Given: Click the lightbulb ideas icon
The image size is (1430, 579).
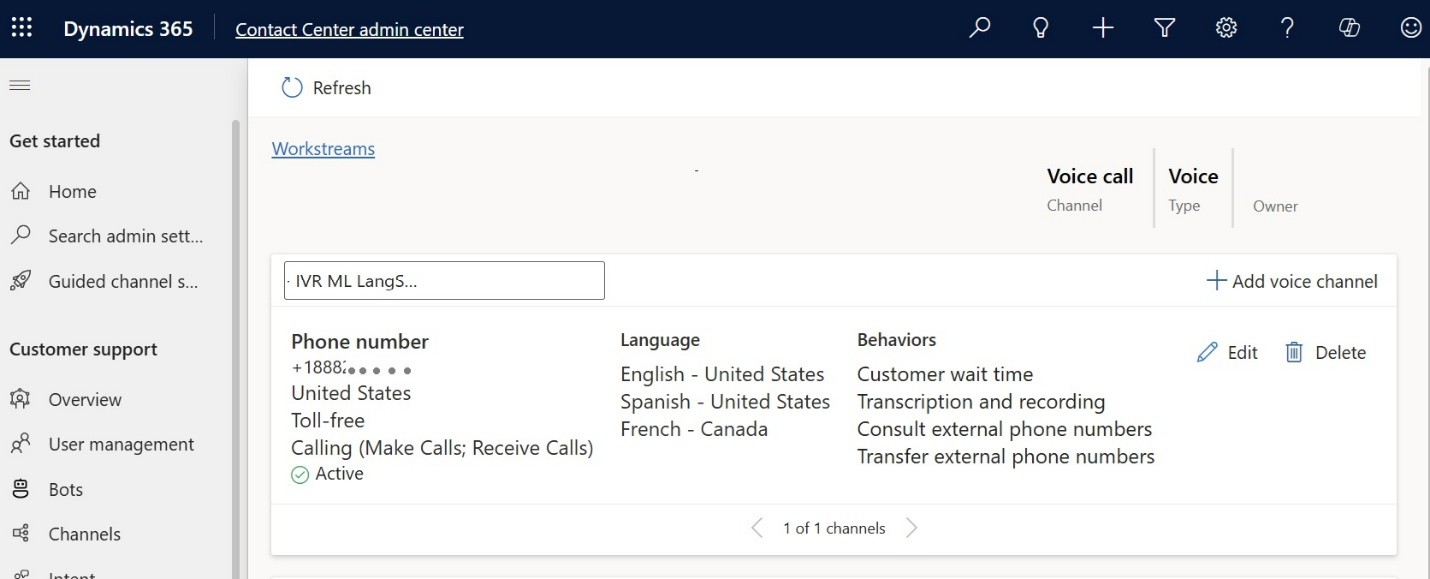Looking at the screenshot, I should tap(1040, 27).
